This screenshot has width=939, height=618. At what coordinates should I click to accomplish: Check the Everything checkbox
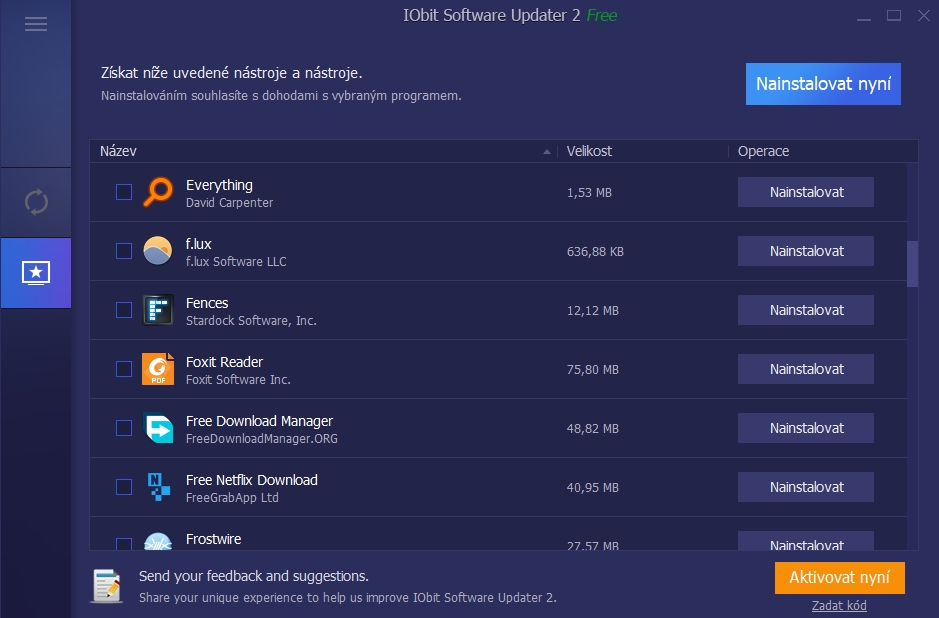pos(124,192)
